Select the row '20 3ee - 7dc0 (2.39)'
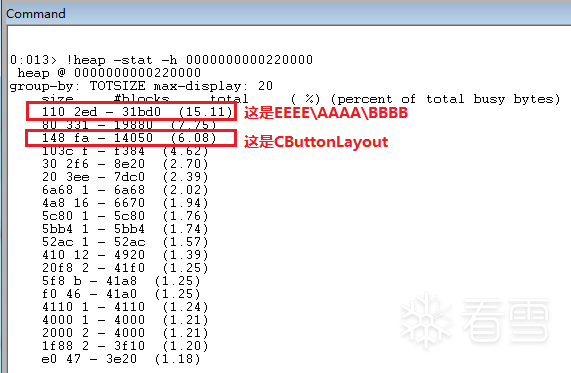Screen dimensions: 571x373 coord(125,177)
